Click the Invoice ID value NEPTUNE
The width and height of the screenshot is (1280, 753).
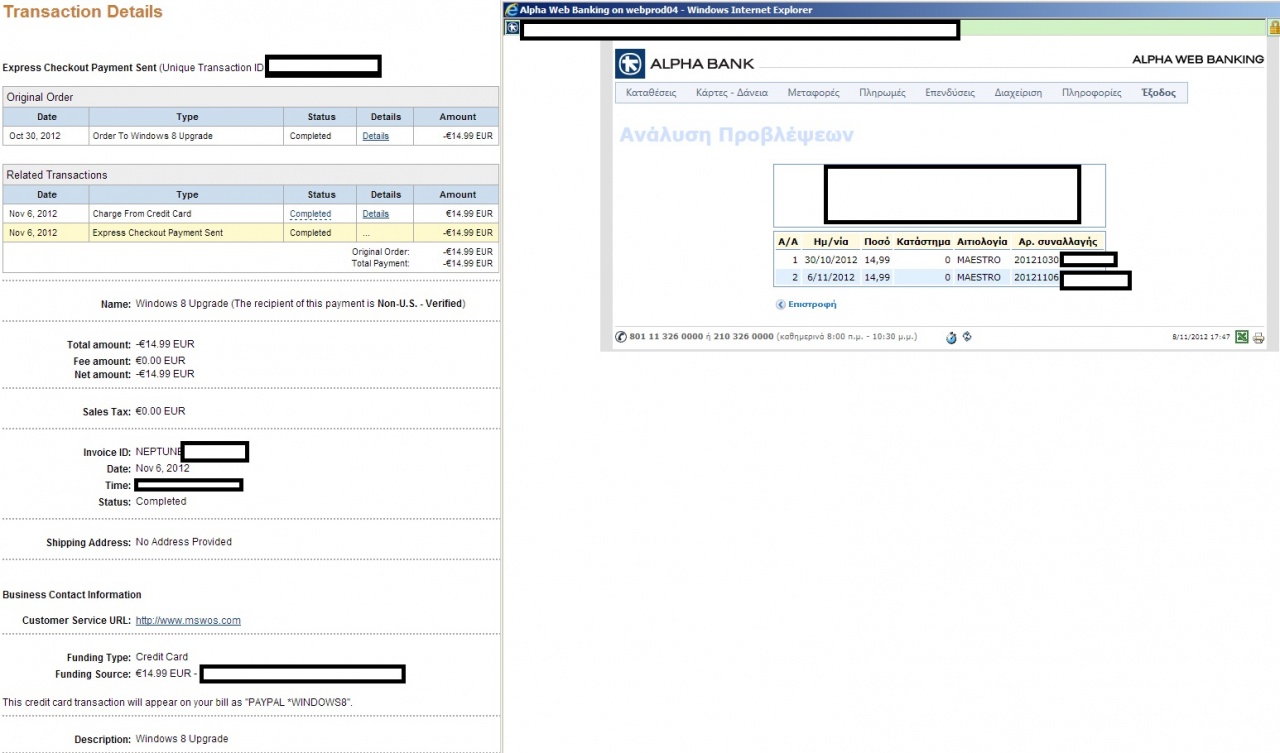(x=158, y=452)
